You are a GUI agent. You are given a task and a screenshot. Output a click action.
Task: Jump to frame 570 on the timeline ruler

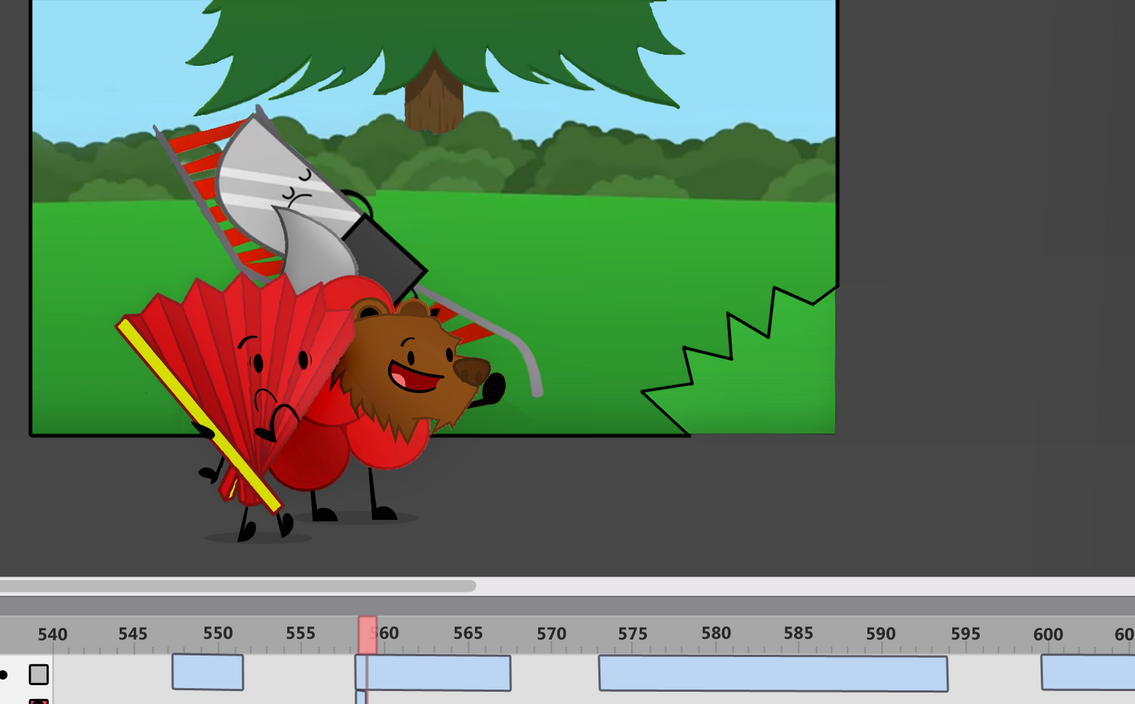[x=552, y=634]
